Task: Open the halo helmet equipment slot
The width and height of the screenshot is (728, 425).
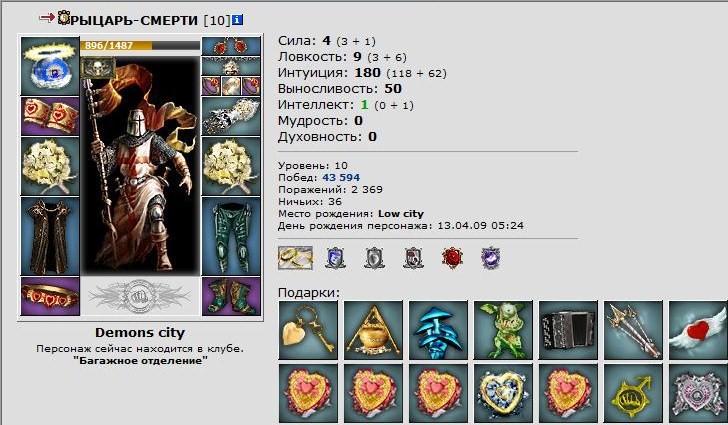Action: pos(50,66)
